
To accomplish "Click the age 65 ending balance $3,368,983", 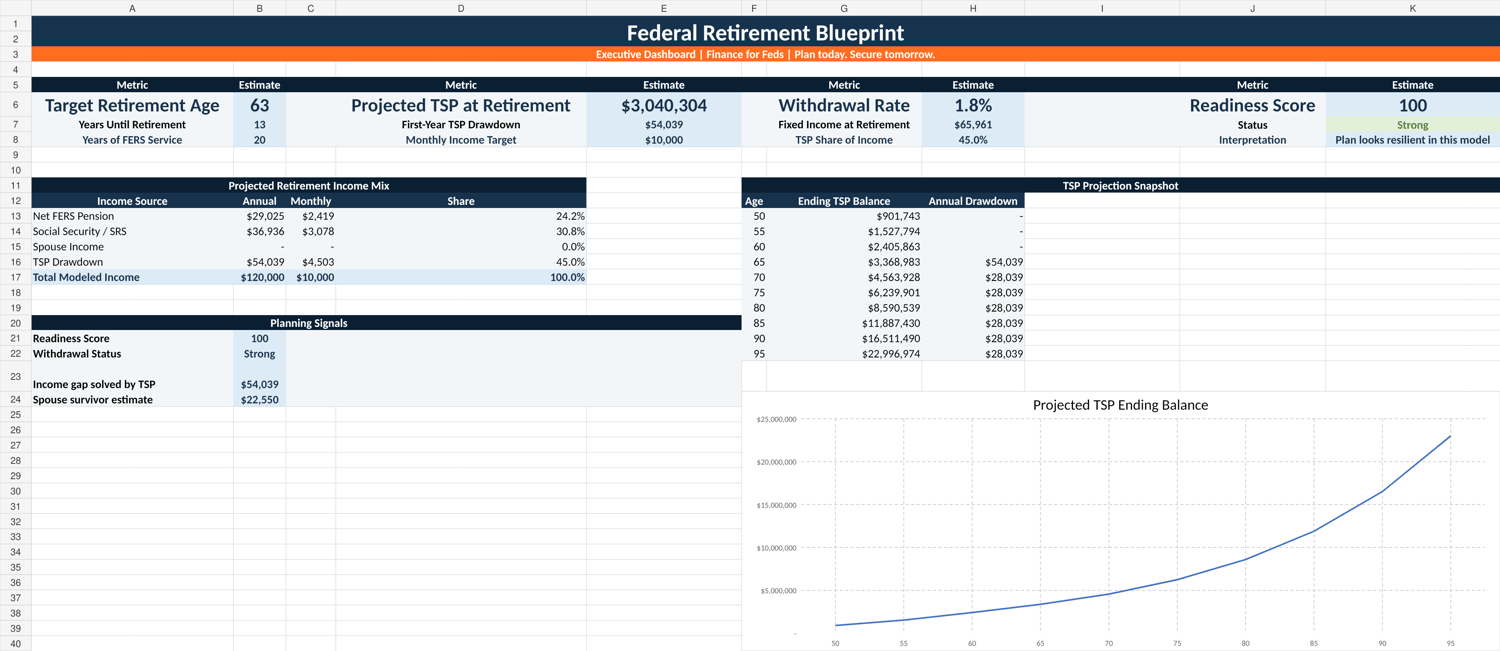I will 844,262.
